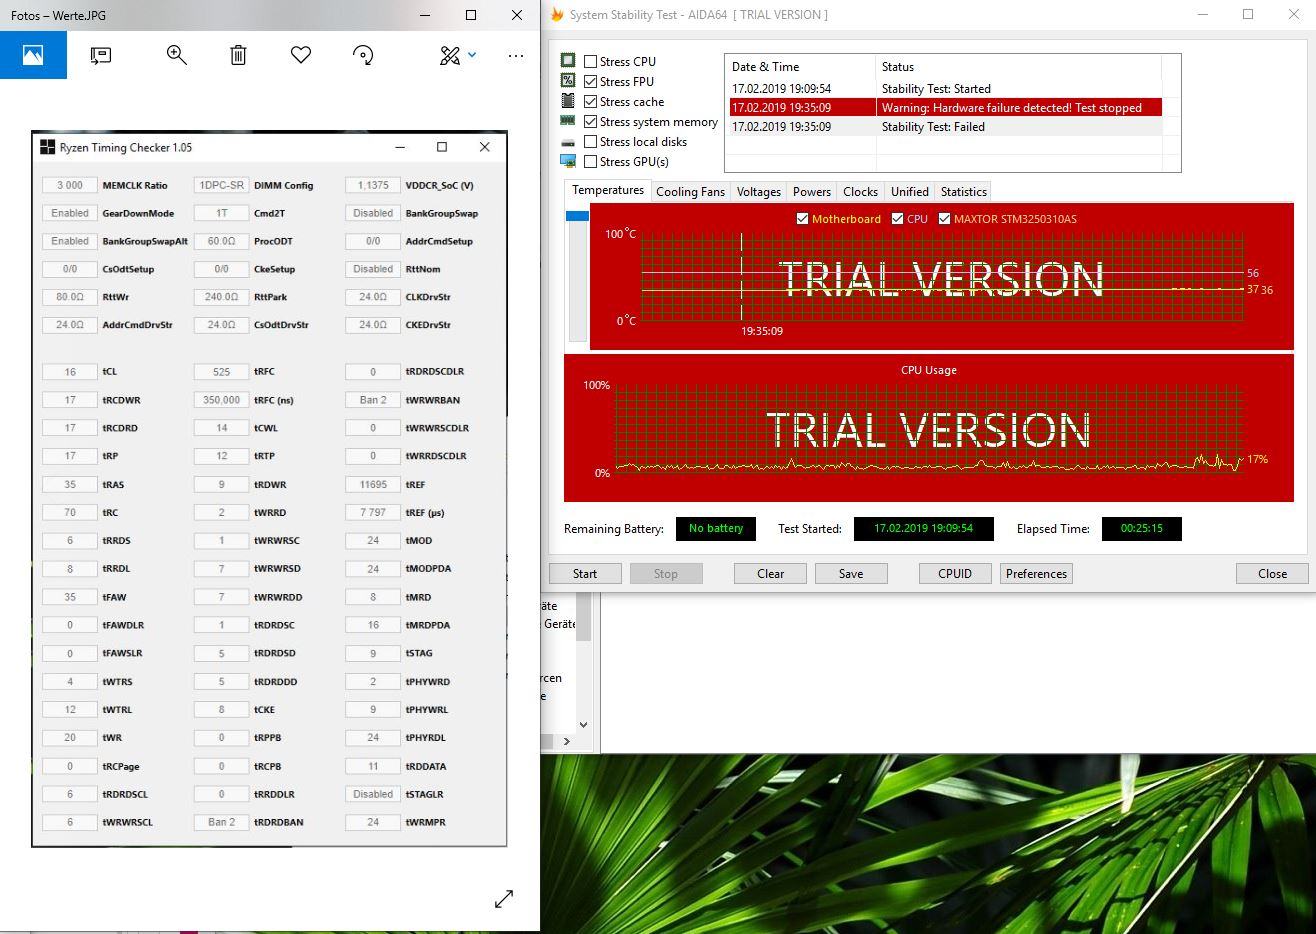This screenshot has width=1316, height=934.
Task: Open Preferences in AIDA64 stability test
Action: coord(1036,574)
